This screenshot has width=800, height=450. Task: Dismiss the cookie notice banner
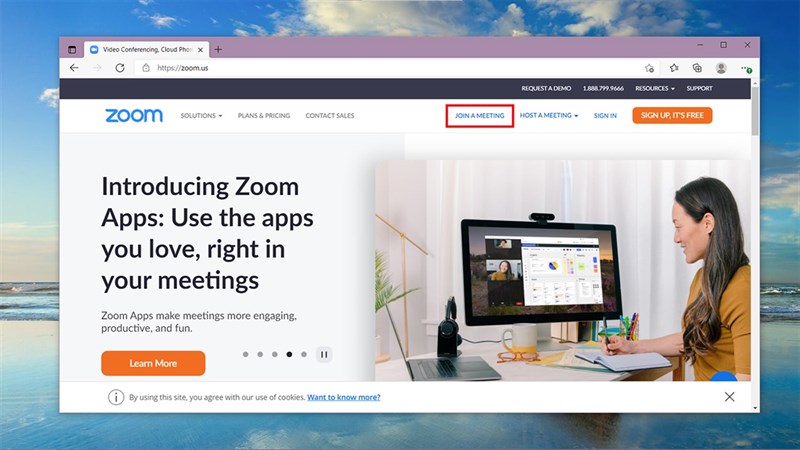point(730,397)
